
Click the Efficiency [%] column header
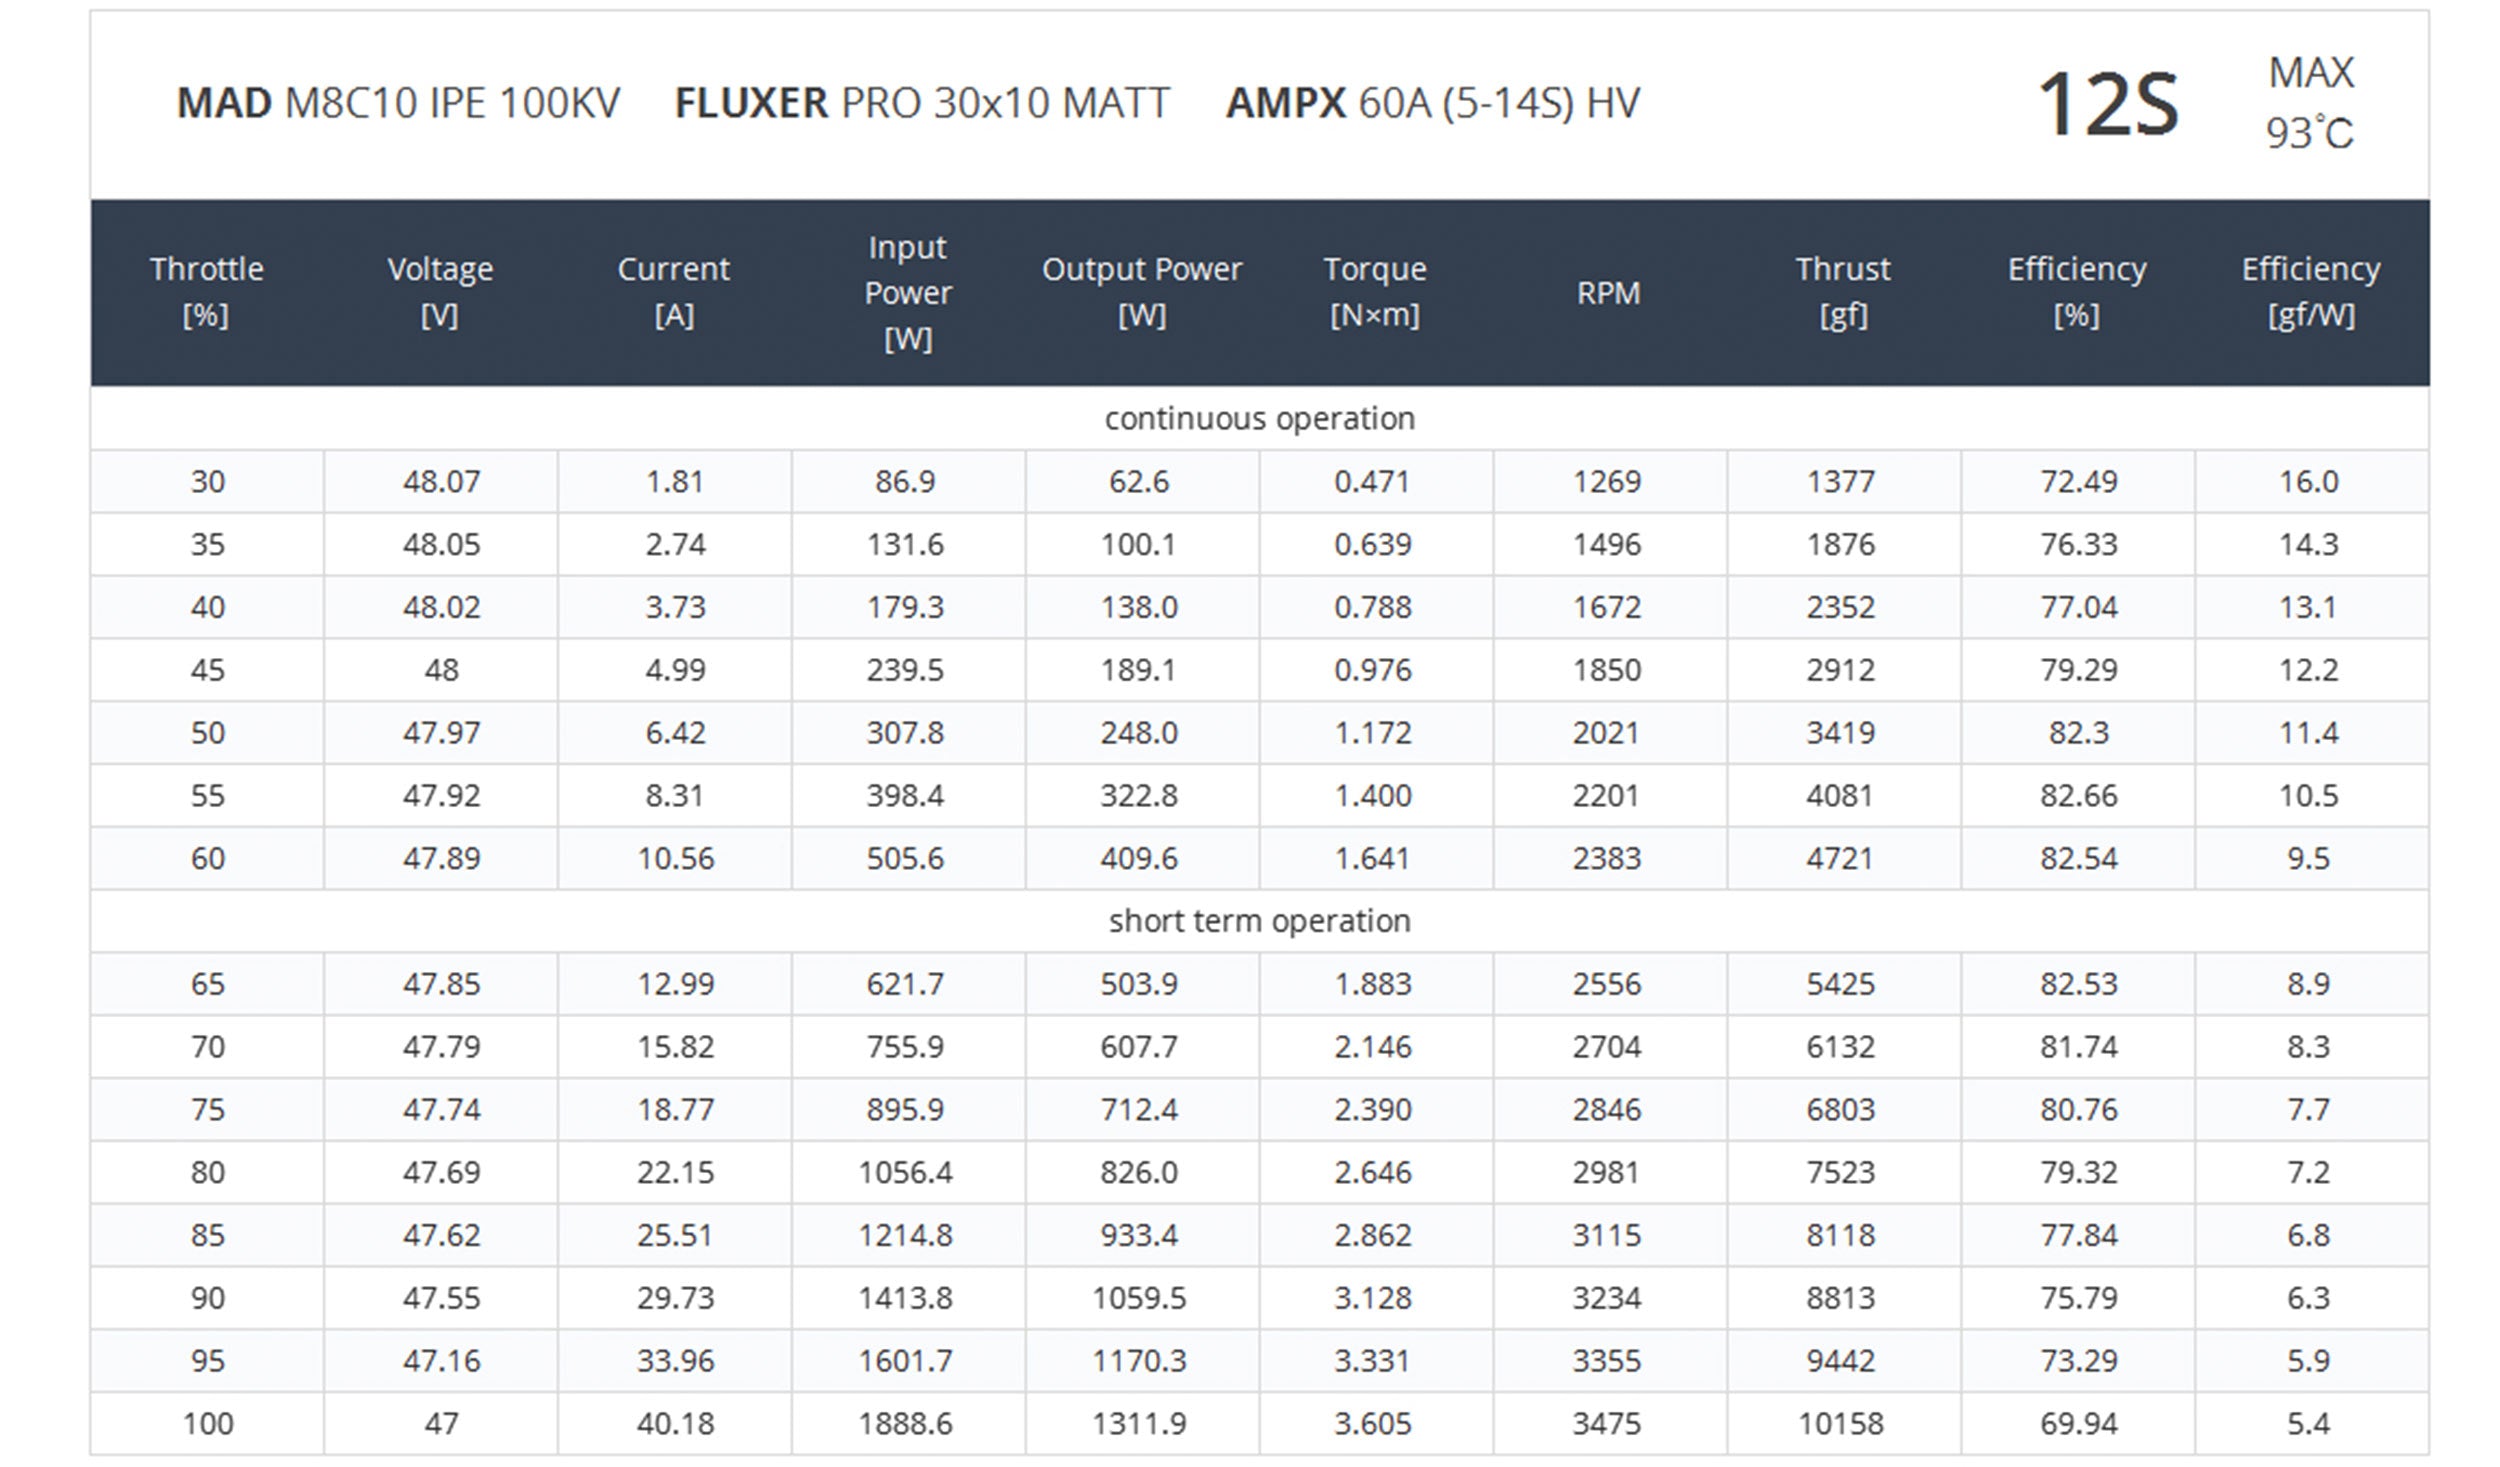click(x=2076, y=292)
